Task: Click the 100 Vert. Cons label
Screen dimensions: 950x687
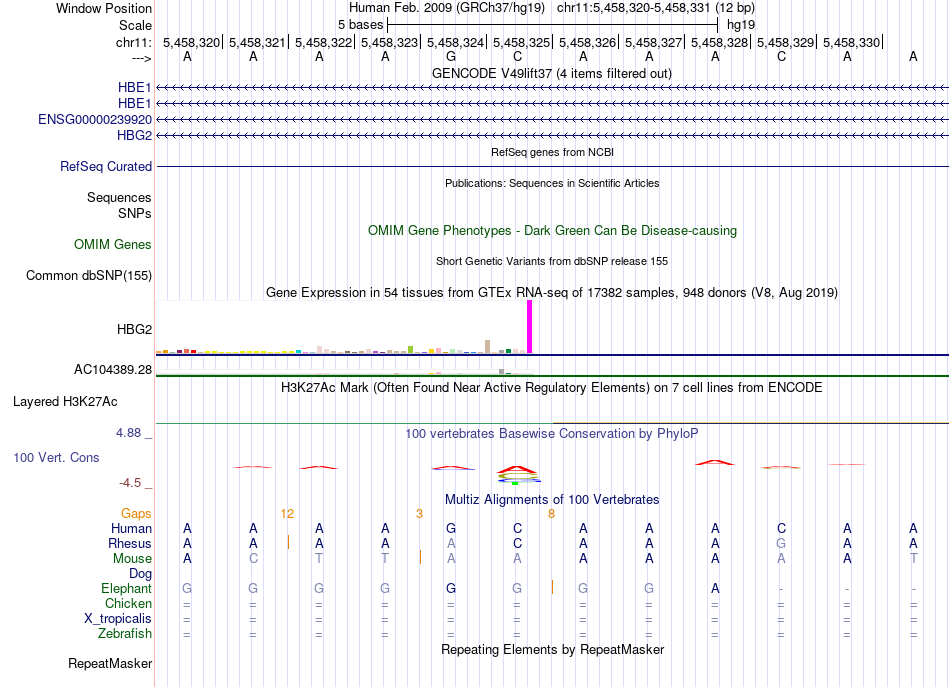Action: click(x=56, y=458)
